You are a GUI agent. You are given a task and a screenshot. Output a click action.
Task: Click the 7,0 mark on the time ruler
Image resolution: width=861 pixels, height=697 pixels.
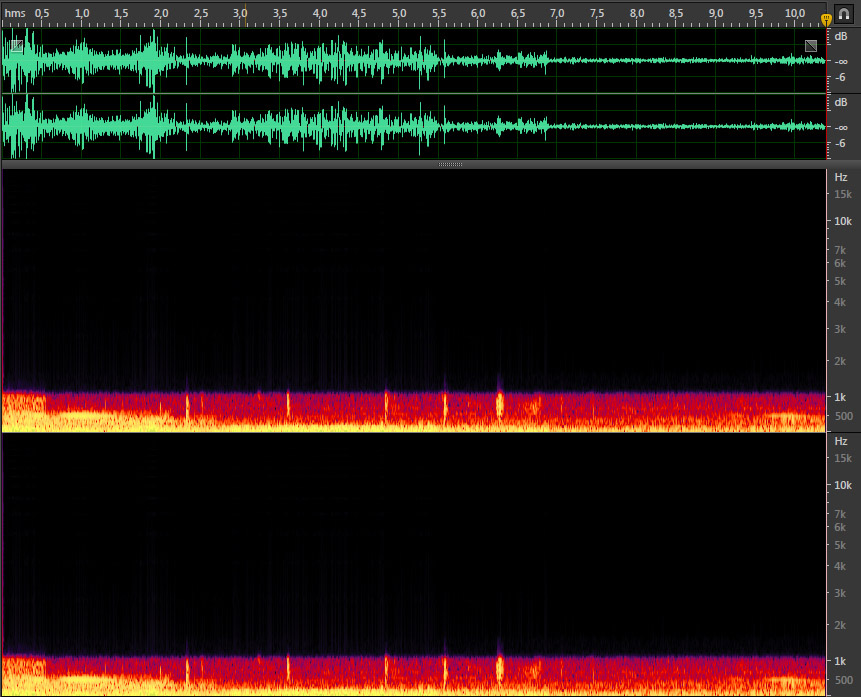click(557, 13)
